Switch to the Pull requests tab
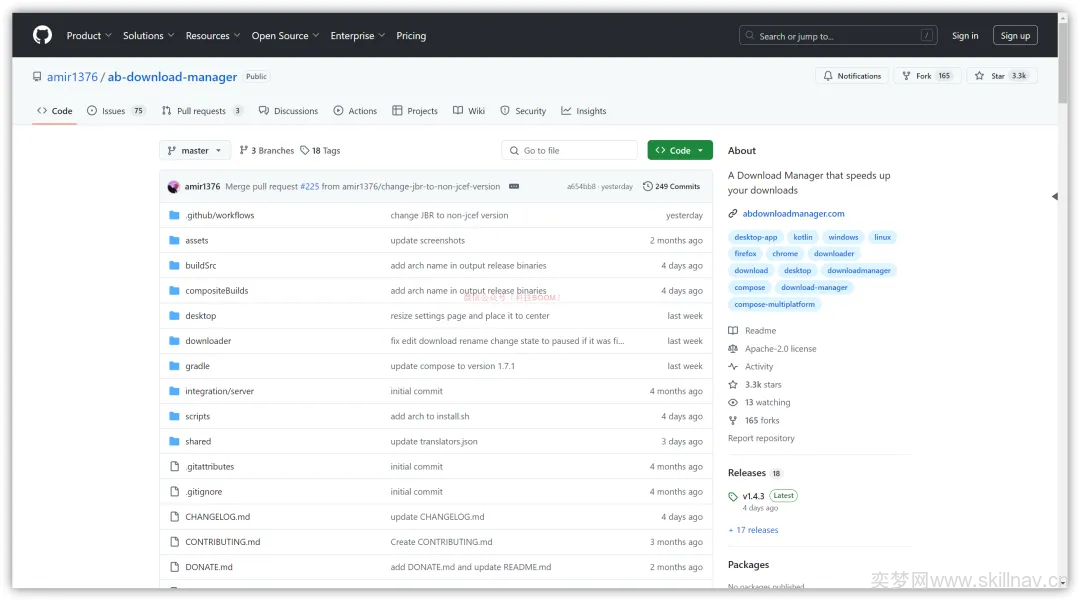1080x601 pixels. point(202,111)
